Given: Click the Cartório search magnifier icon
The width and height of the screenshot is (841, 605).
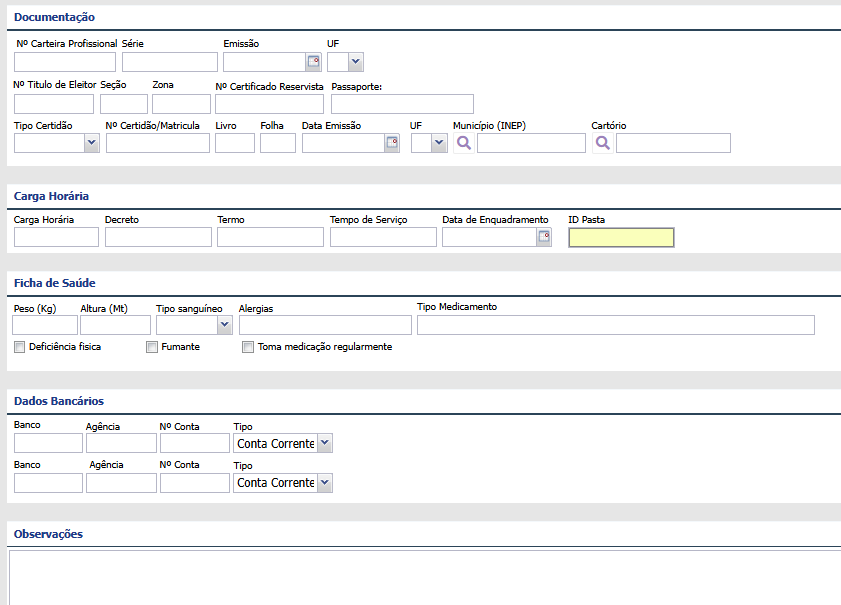Looking at the screenshot, I should point(603,143).
